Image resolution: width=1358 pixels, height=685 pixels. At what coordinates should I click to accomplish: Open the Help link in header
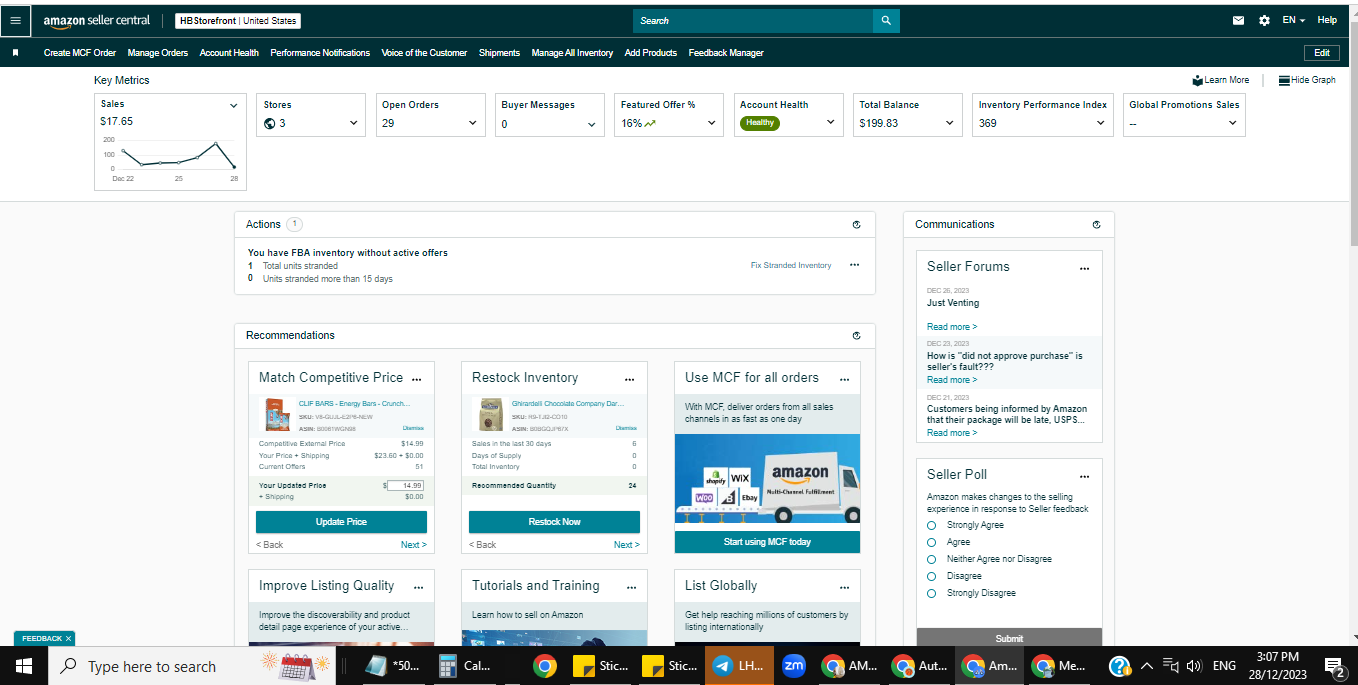(1327, 20)
